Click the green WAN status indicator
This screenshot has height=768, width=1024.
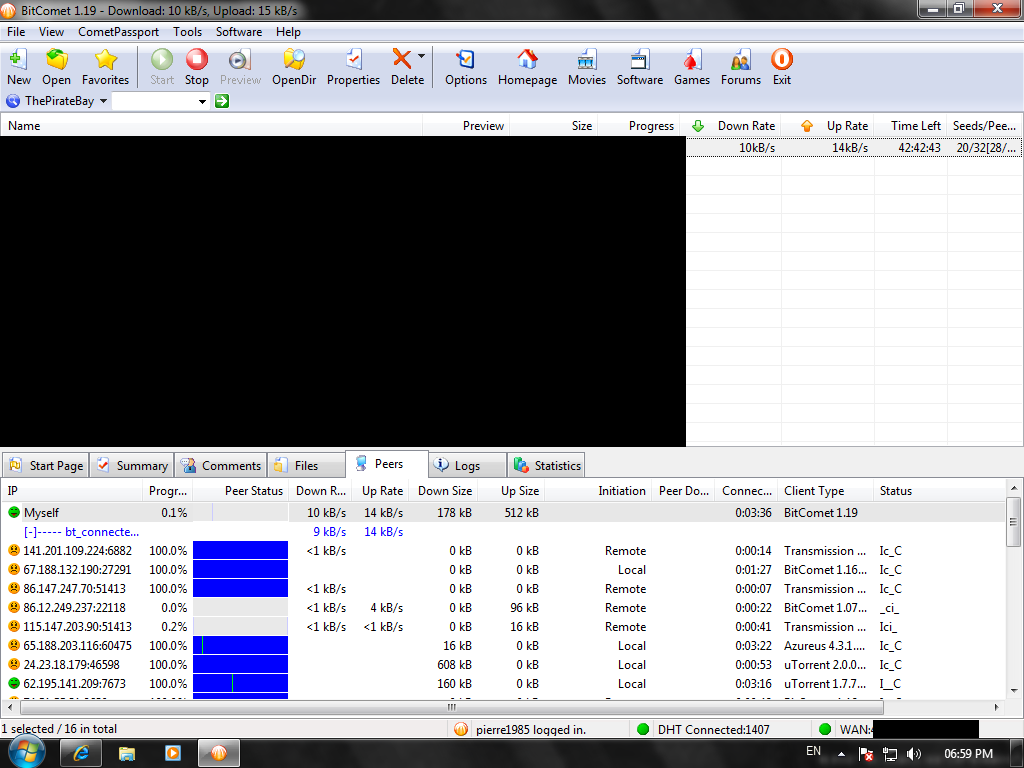pyautogui.click(x=825, y=729)
